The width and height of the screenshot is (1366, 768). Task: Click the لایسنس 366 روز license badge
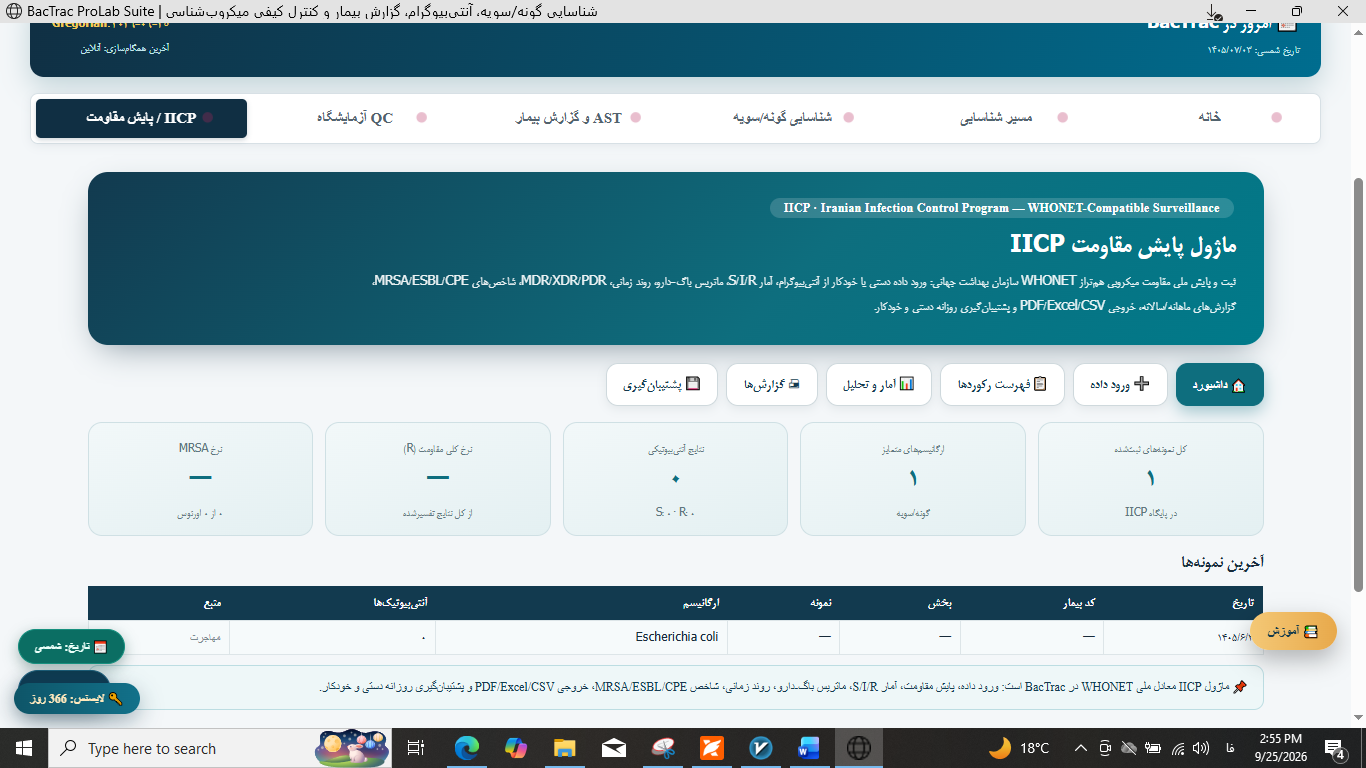point(77,698)
